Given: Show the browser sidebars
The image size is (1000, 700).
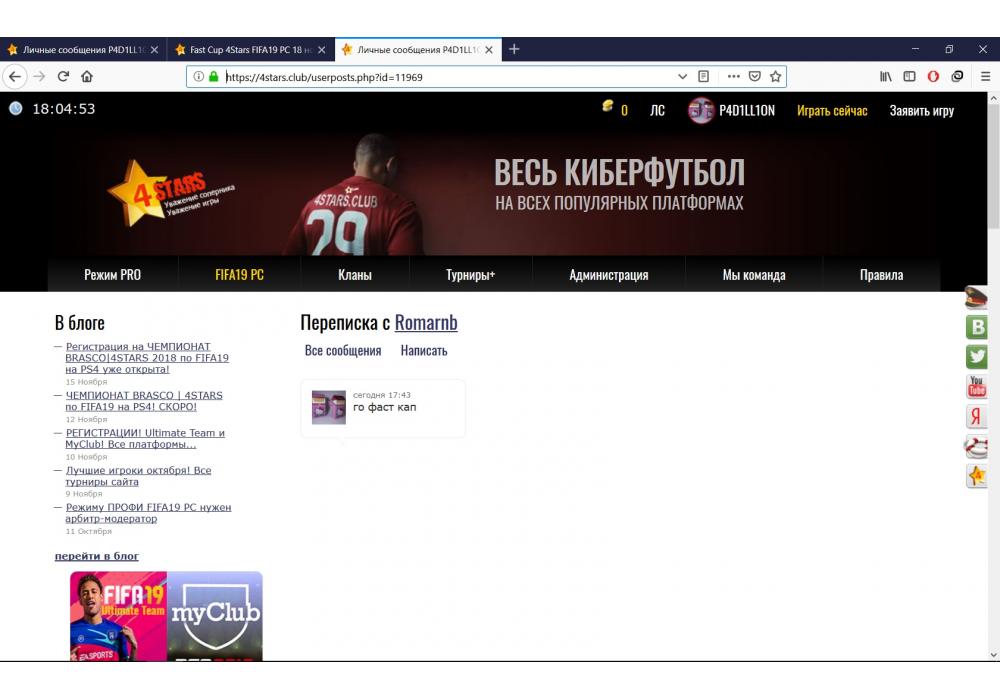Looking at the screenshot, I should coord(909,77).
